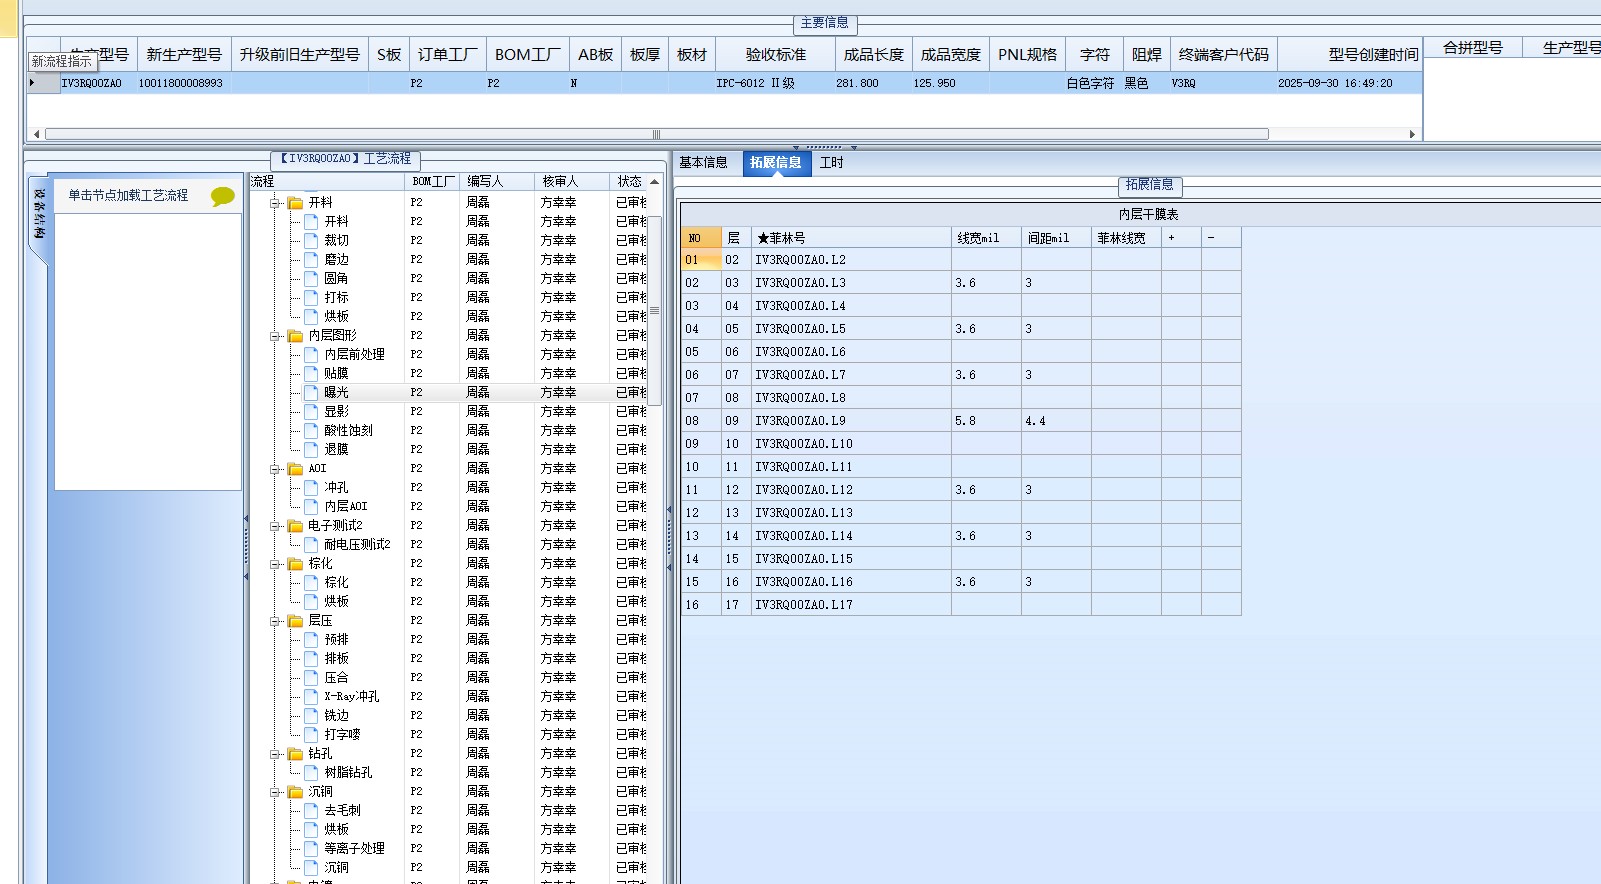1601x884 pixels.
Task: Click the folder icon of 钻孔
Action: (295, 754)
